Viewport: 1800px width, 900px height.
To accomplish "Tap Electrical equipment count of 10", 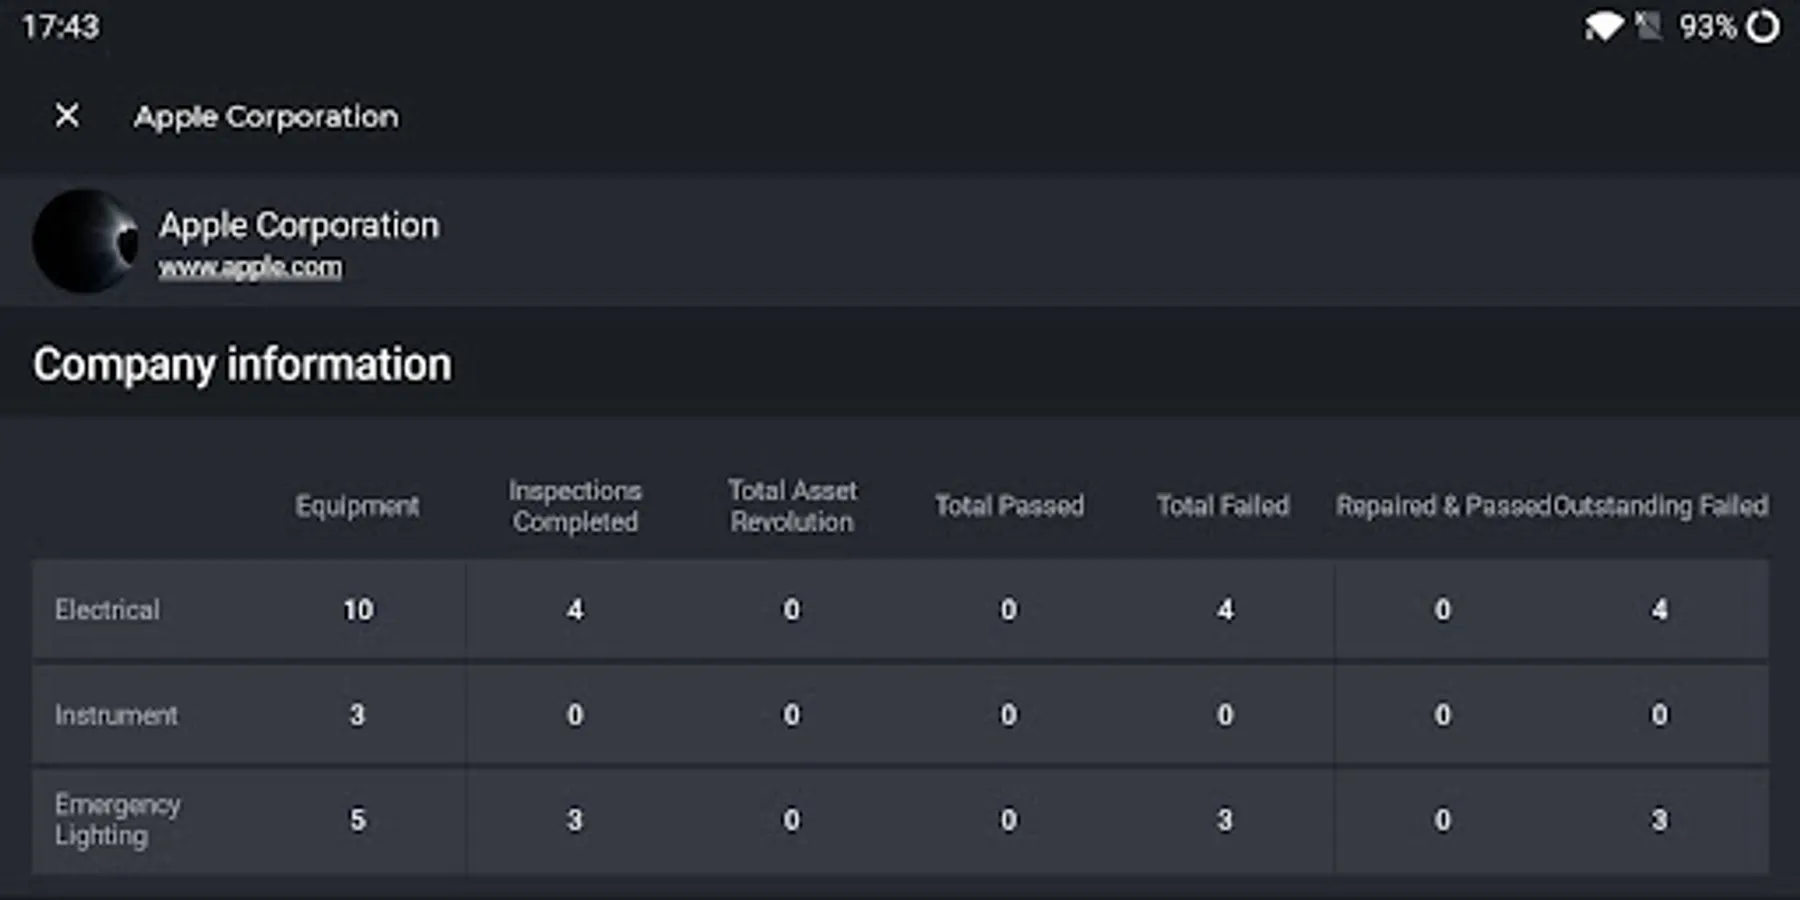I will tap(357, 610).
